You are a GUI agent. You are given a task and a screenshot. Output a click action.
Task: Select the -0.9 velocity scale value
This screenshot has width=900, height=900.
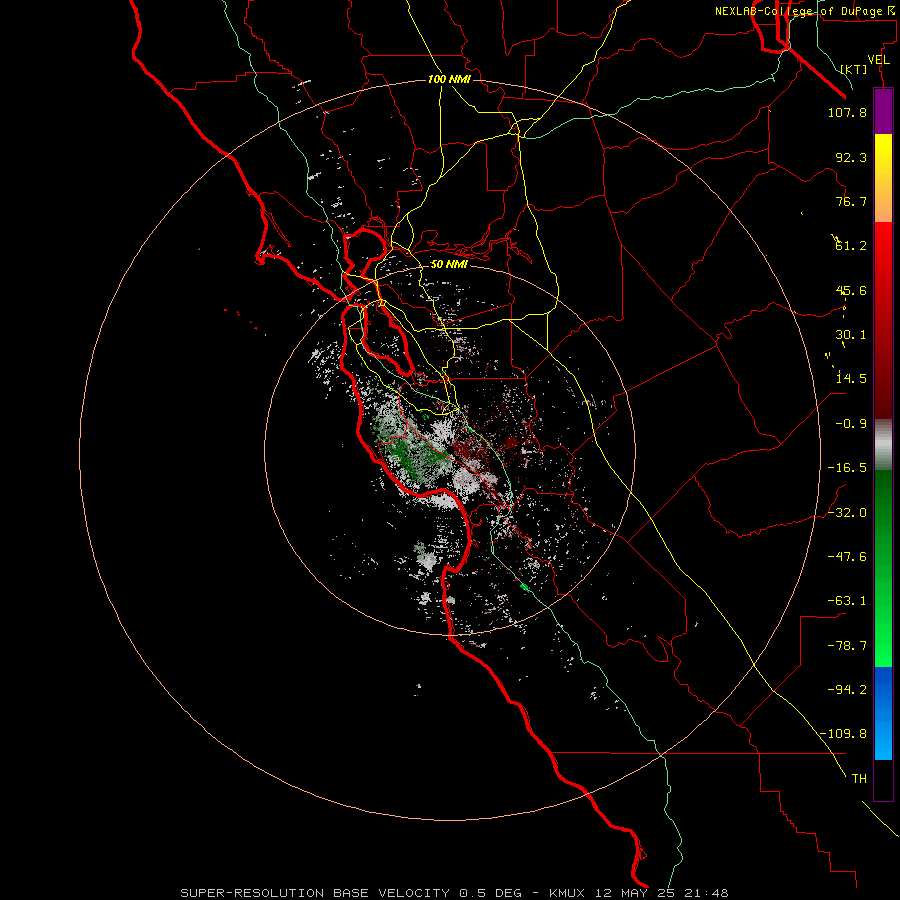(851, 424)
